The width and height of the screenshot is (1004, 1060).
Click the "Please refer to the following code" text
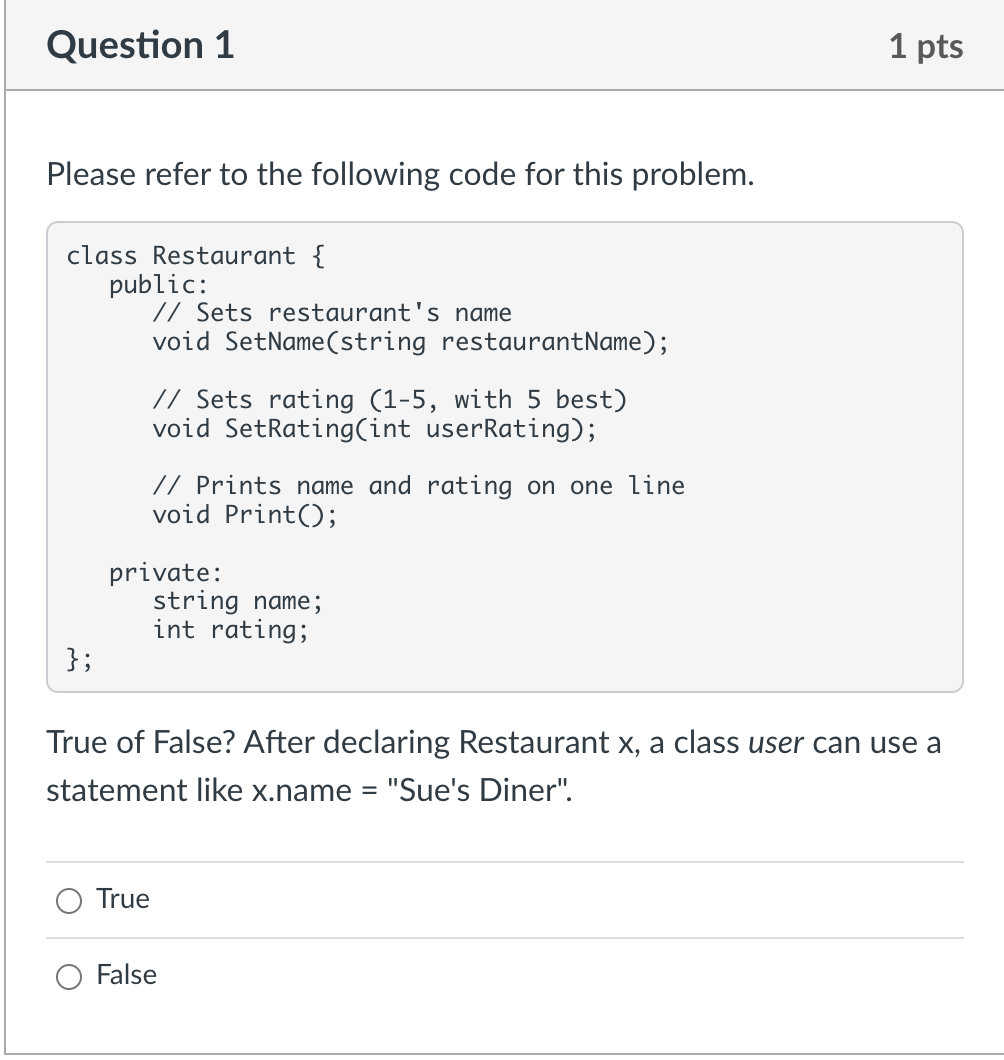coord(401,175)
